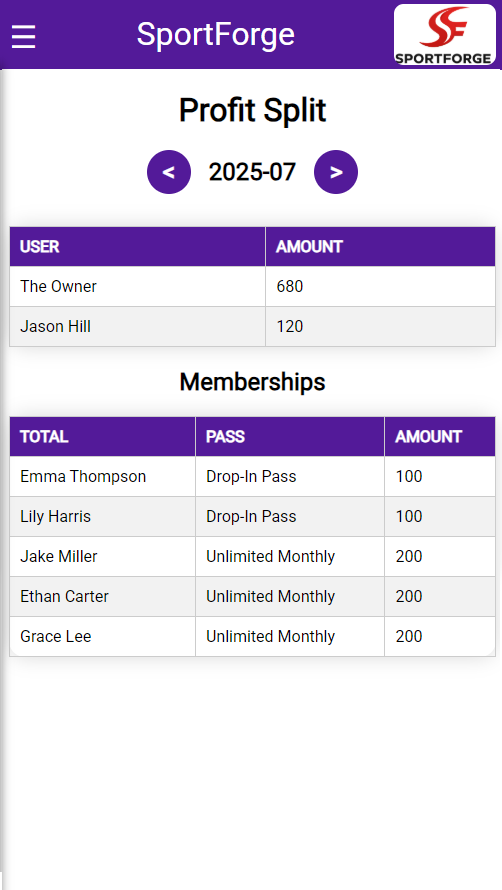
Task: Click the SportForge logo image
Action: [445, 35]
